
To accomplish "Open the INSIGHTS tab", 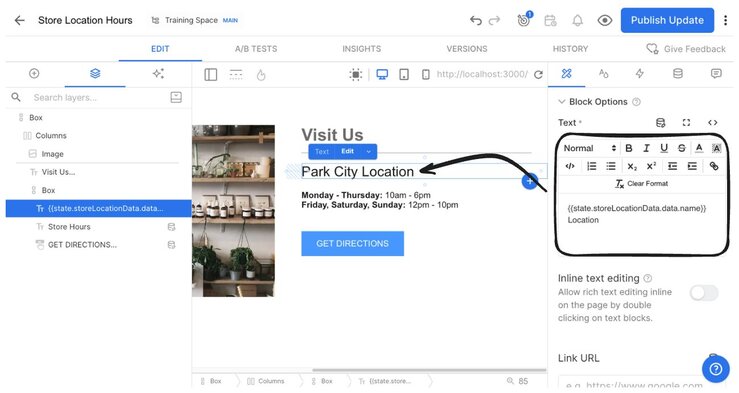I will click(x=361, y=49).
